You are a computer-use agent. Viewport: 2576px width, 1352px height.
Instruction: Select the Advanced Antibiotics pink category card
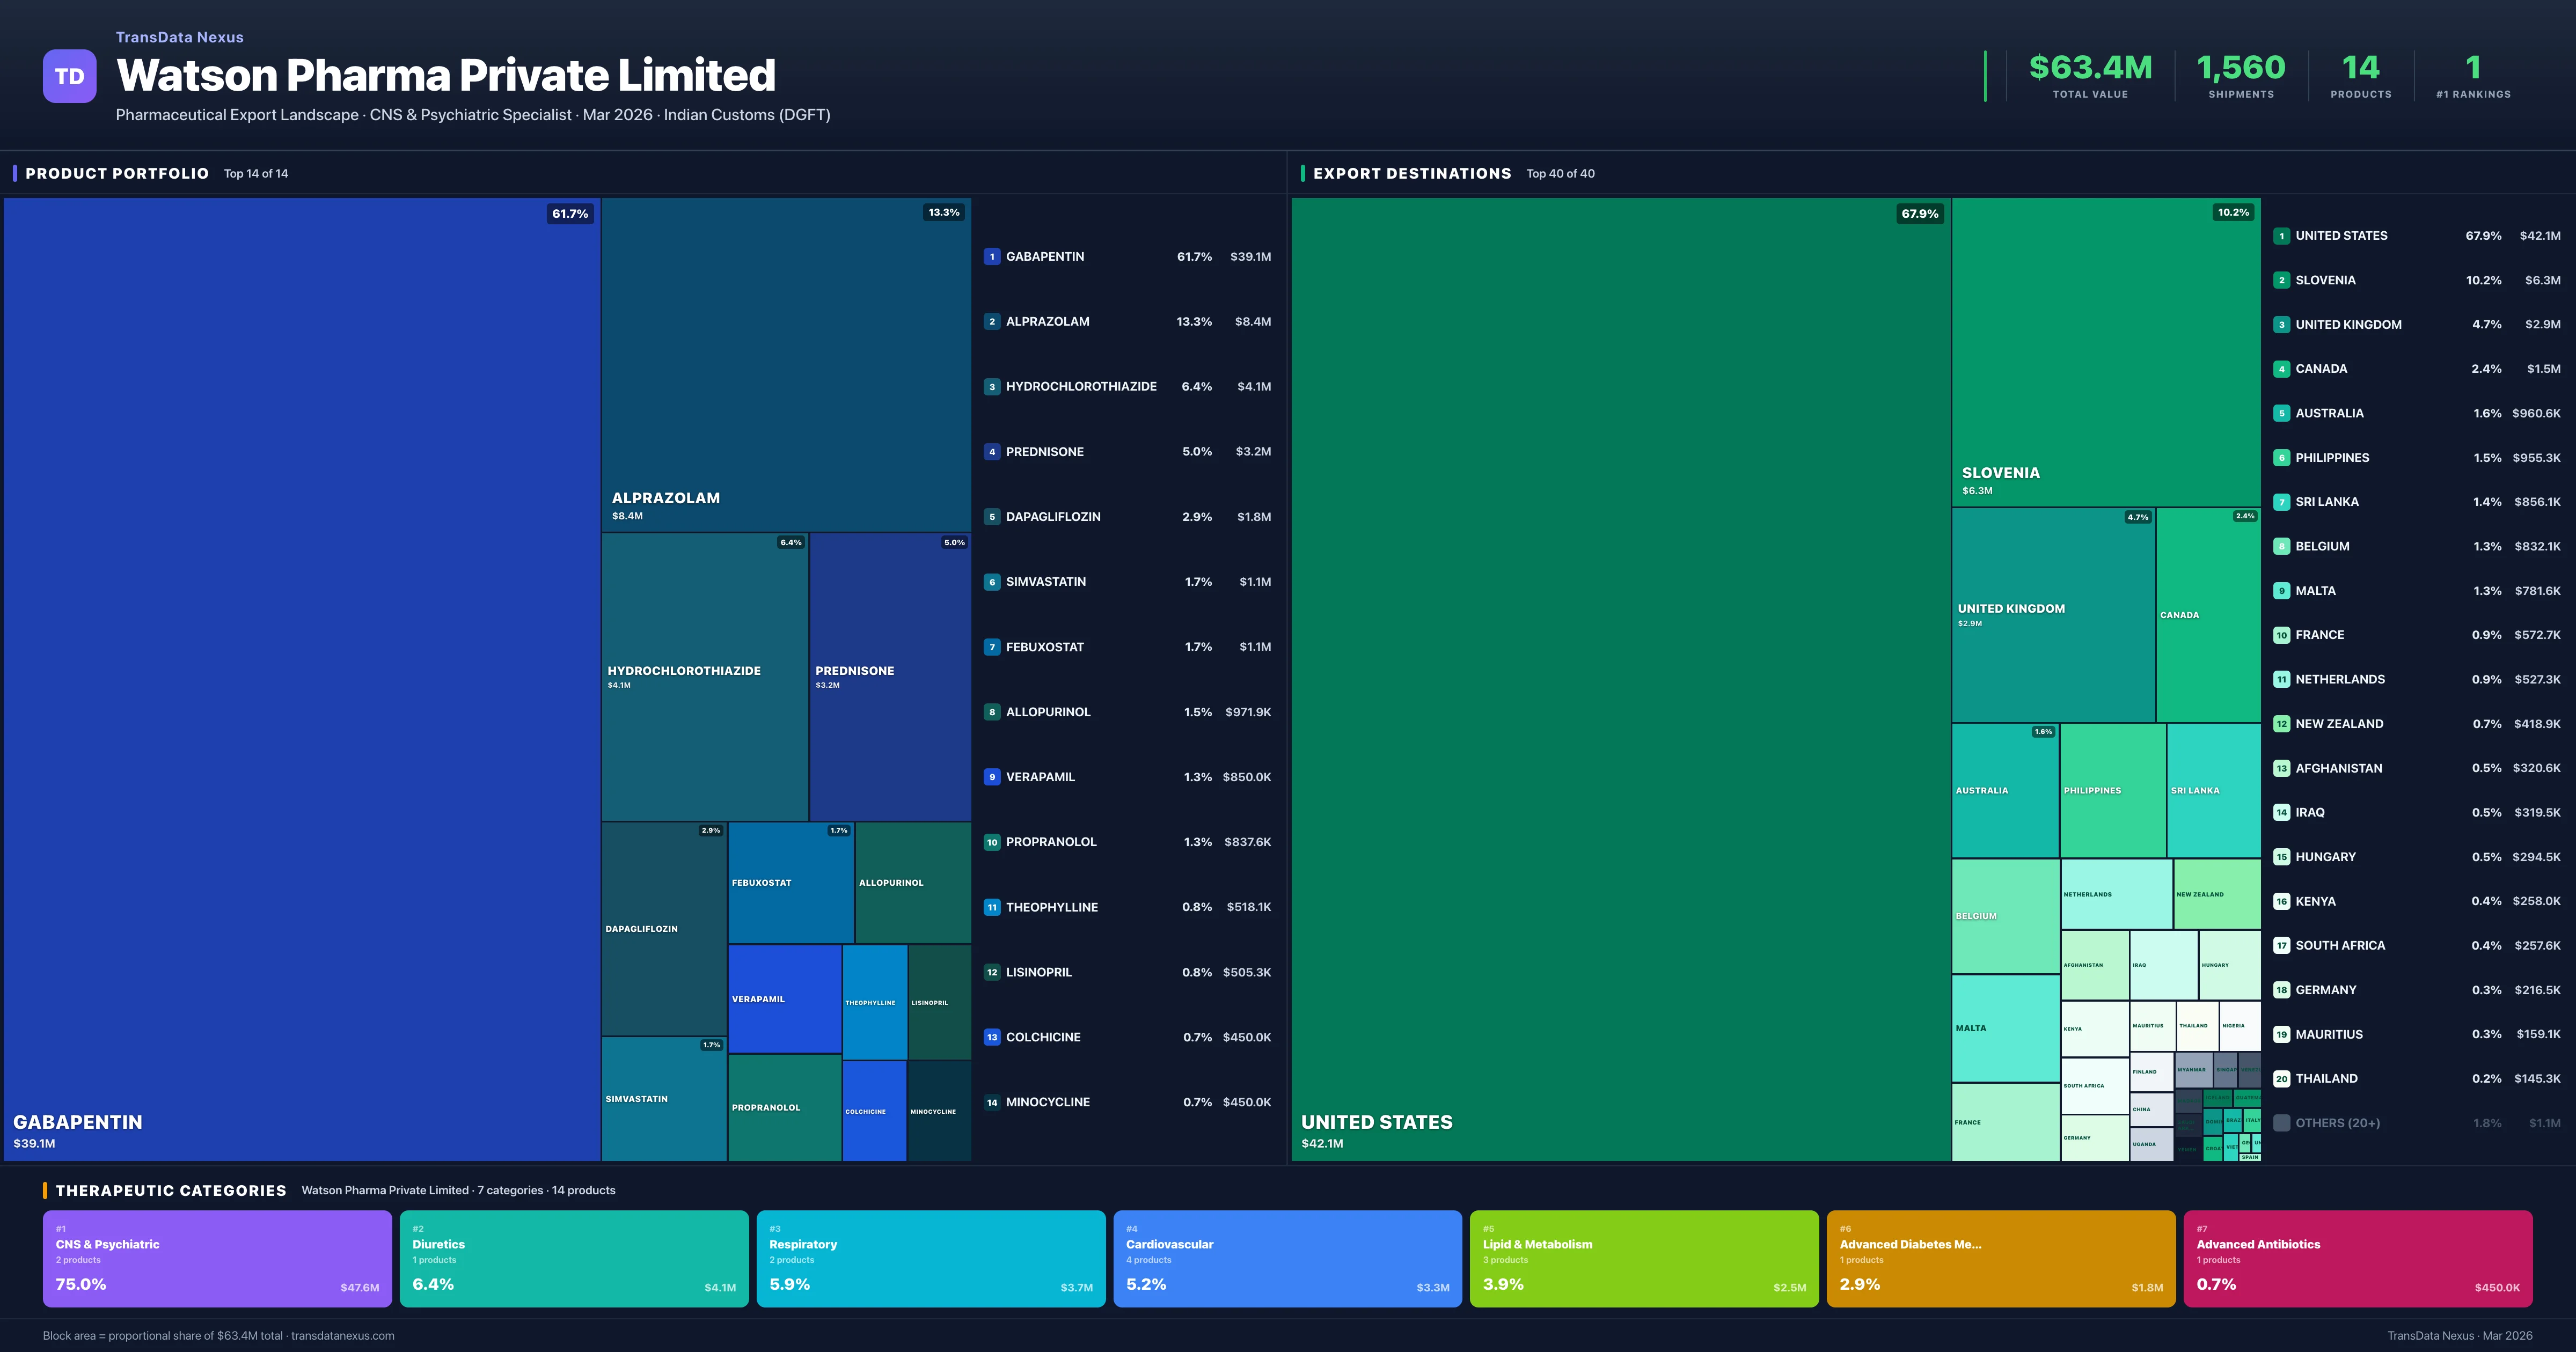coord(2358,1258)
